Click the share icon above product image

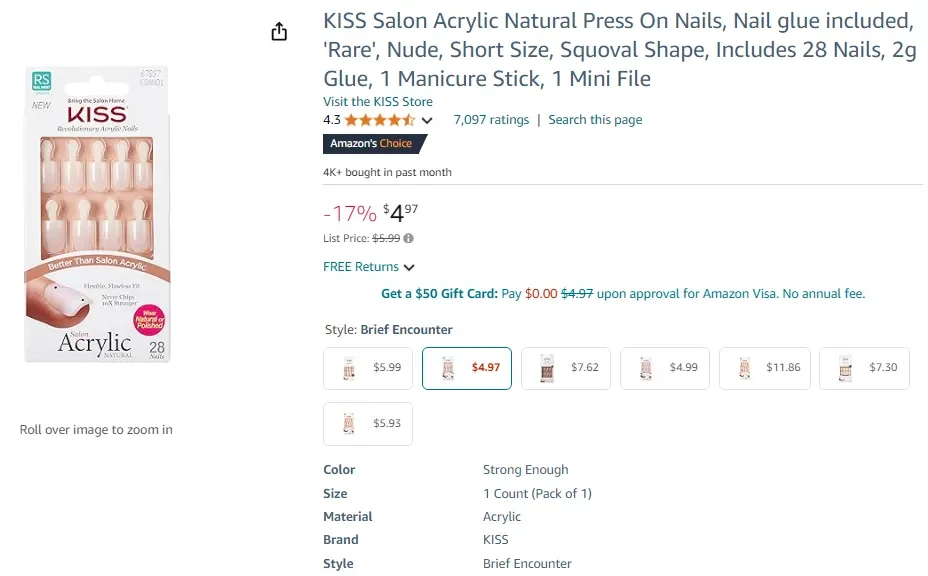click(x=279, y=32)
